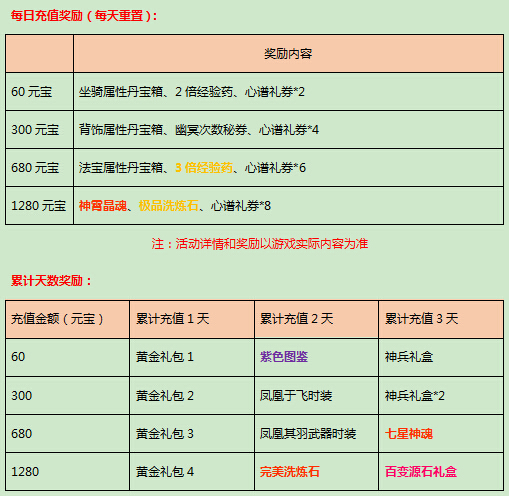This screenshot has width=509, height=496.
Task: Click the 累计天数奖励 heading
Action: tap(51, 281)
